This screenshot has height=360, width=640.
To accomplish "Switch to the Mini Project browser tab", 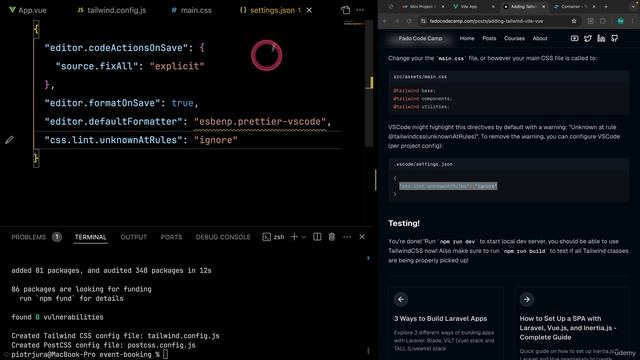I will point(422,7).
